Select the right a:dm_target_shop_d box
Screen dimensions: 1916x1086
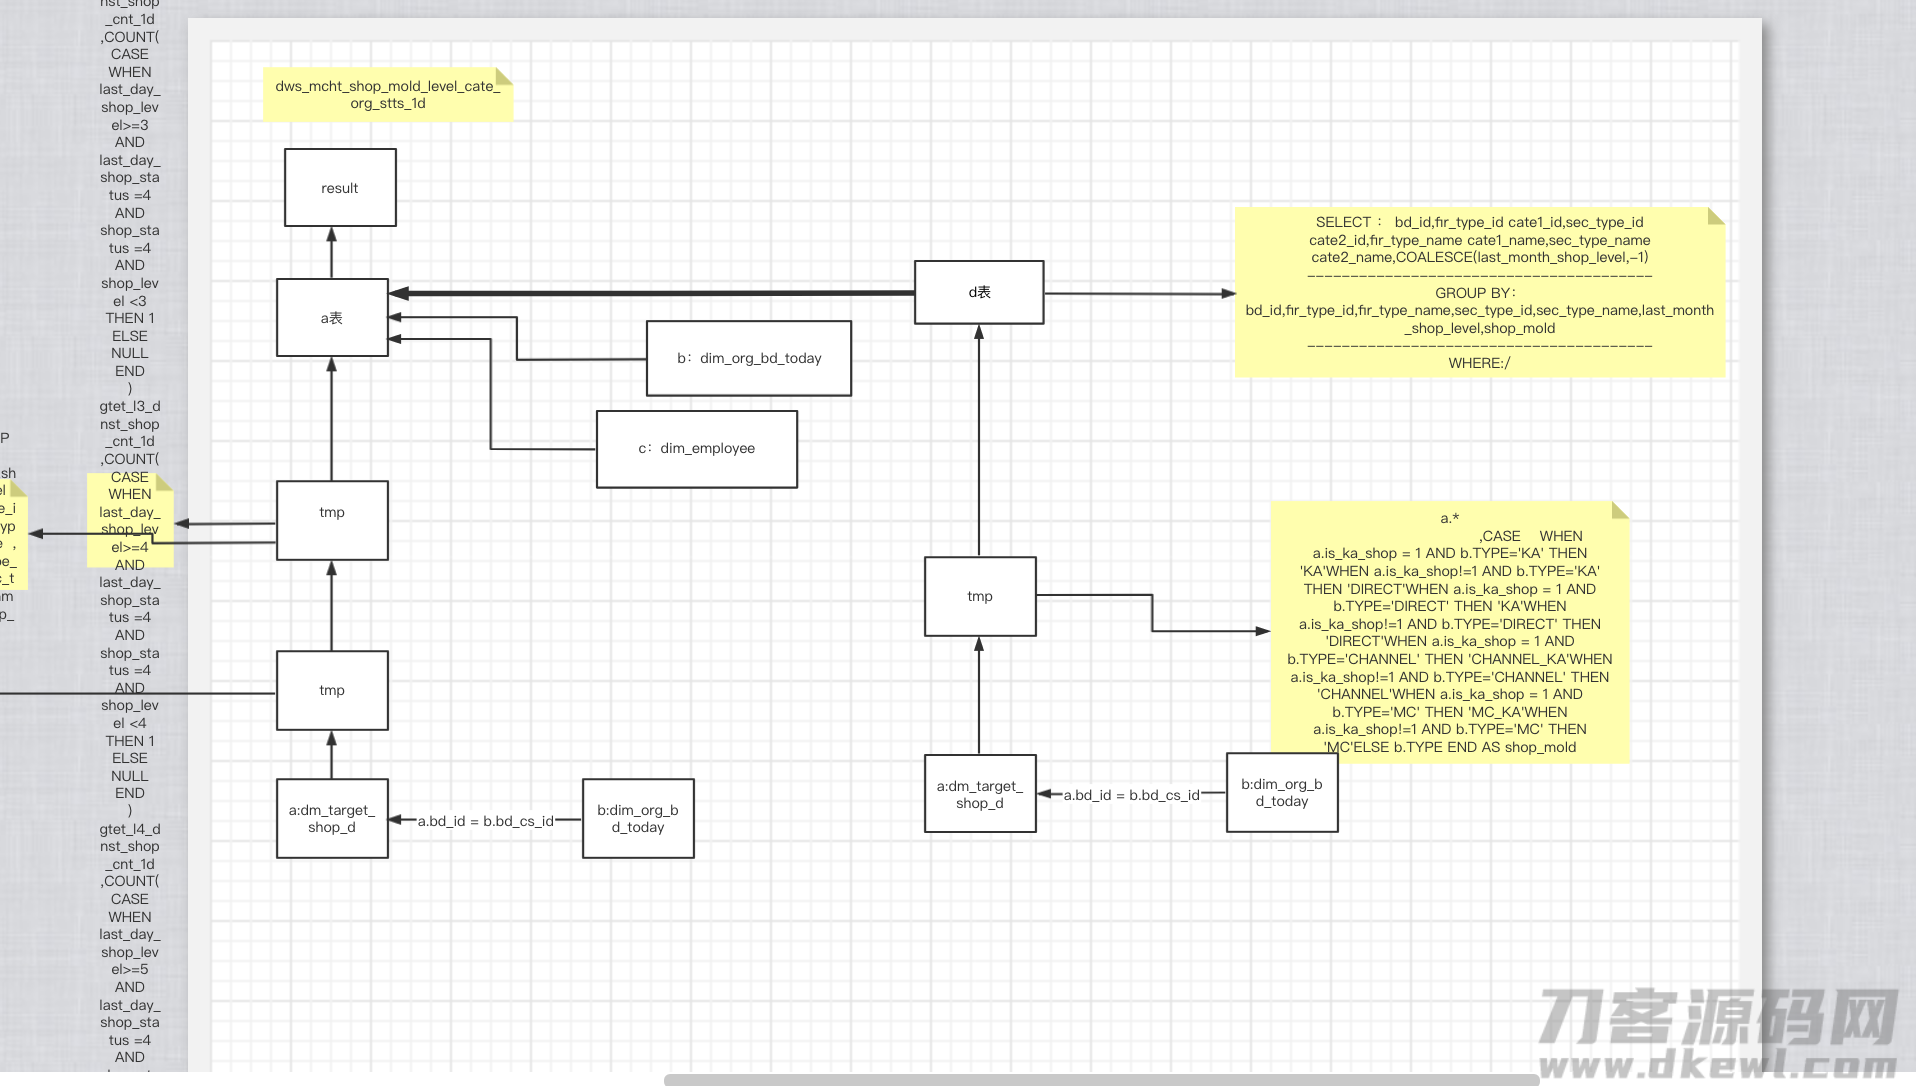tap(980, 794)
